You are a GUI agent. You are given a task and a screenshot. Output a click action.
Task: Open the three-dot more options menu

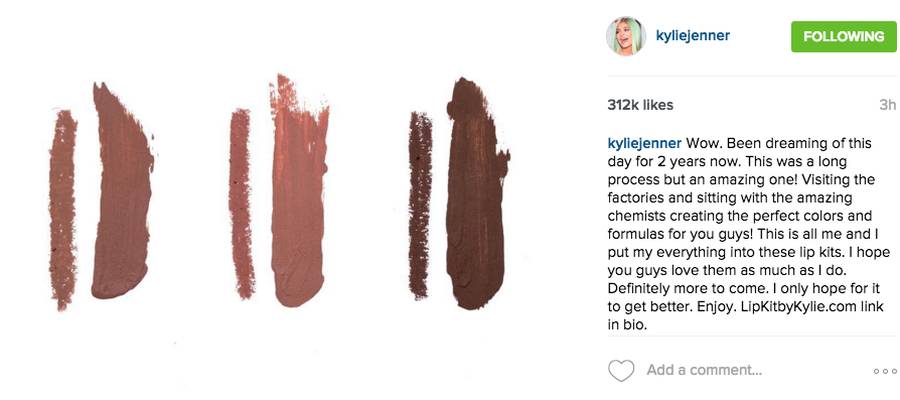pos(885,371)
